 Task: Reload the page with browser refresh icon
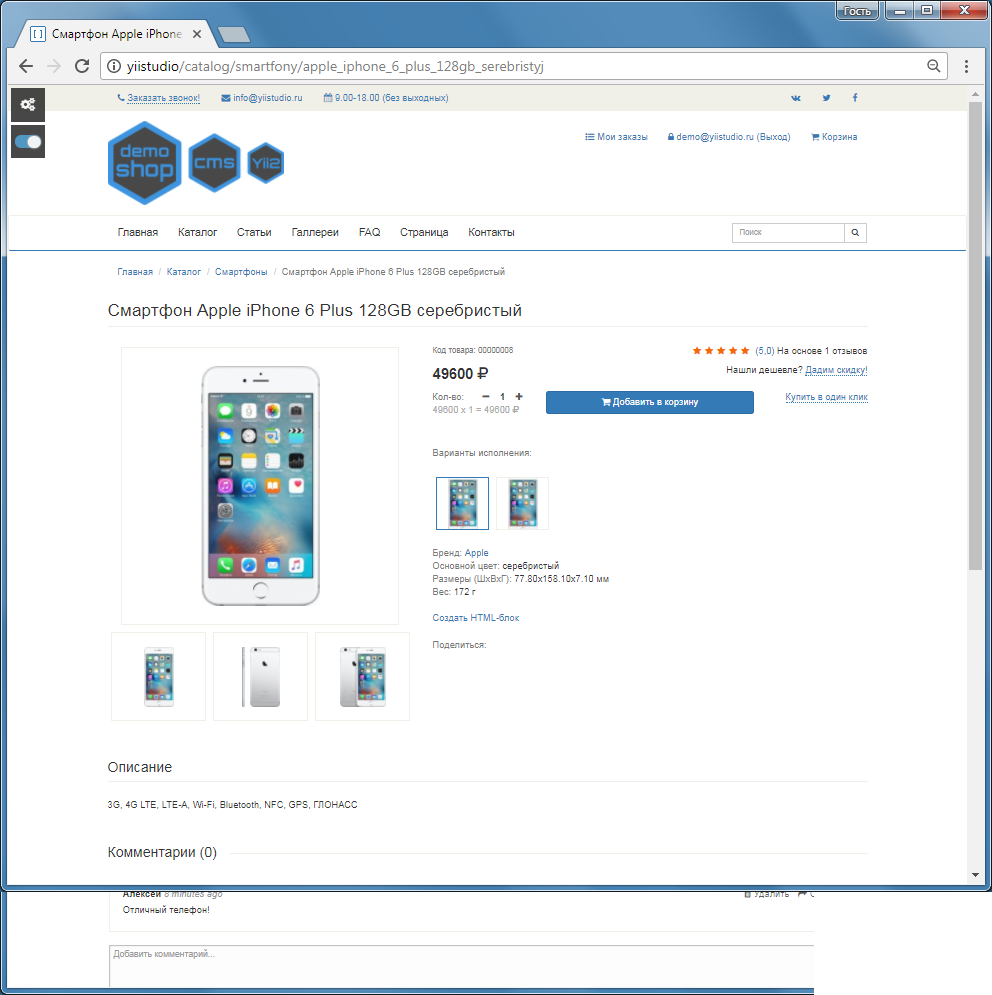pyautogui.click(x=82, y=66)
